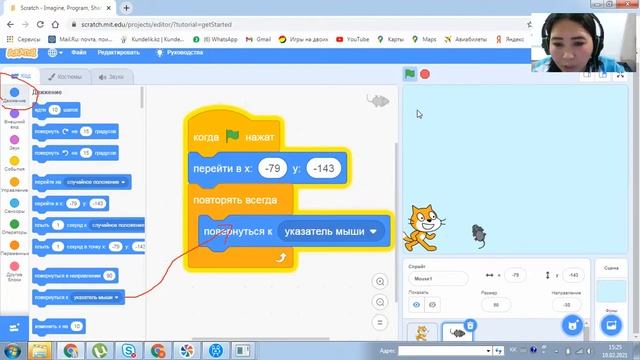640x360 pixels.
Task: Open случайное положение dropdown in плыть block
Action: (117, 225)
